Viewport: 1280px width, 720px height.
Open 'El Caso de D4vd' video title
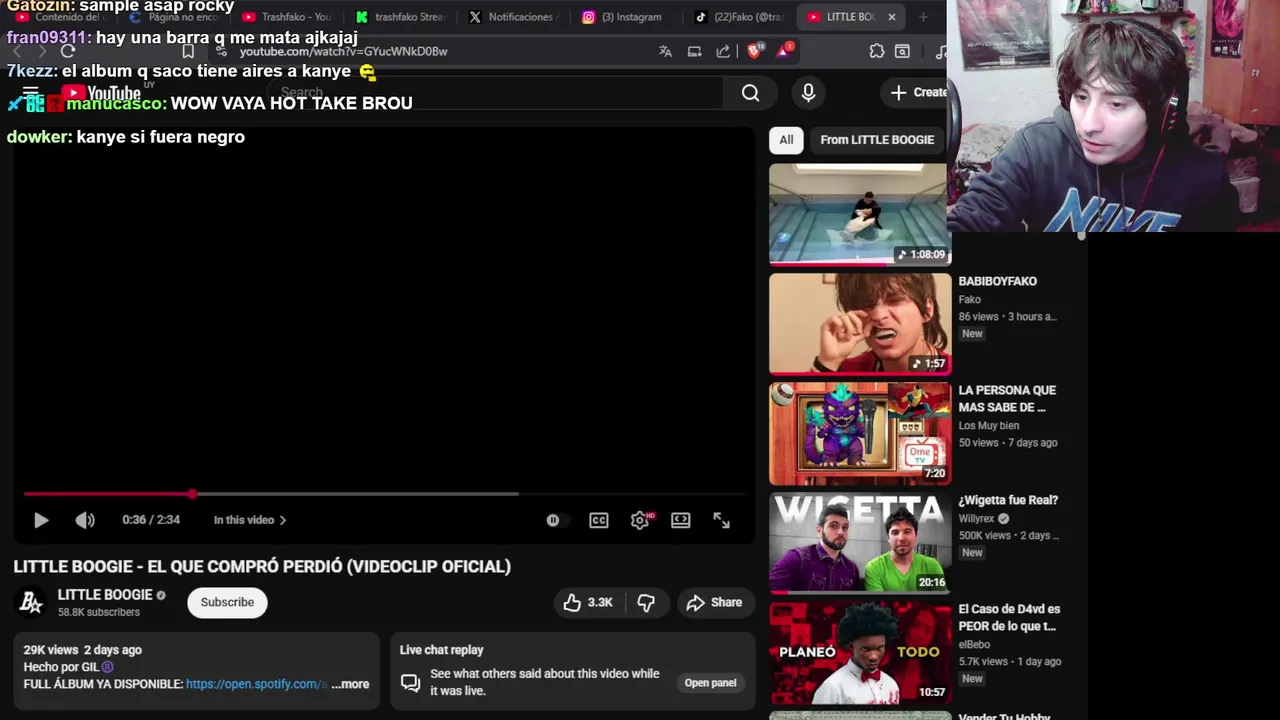tap(1009, 617)
